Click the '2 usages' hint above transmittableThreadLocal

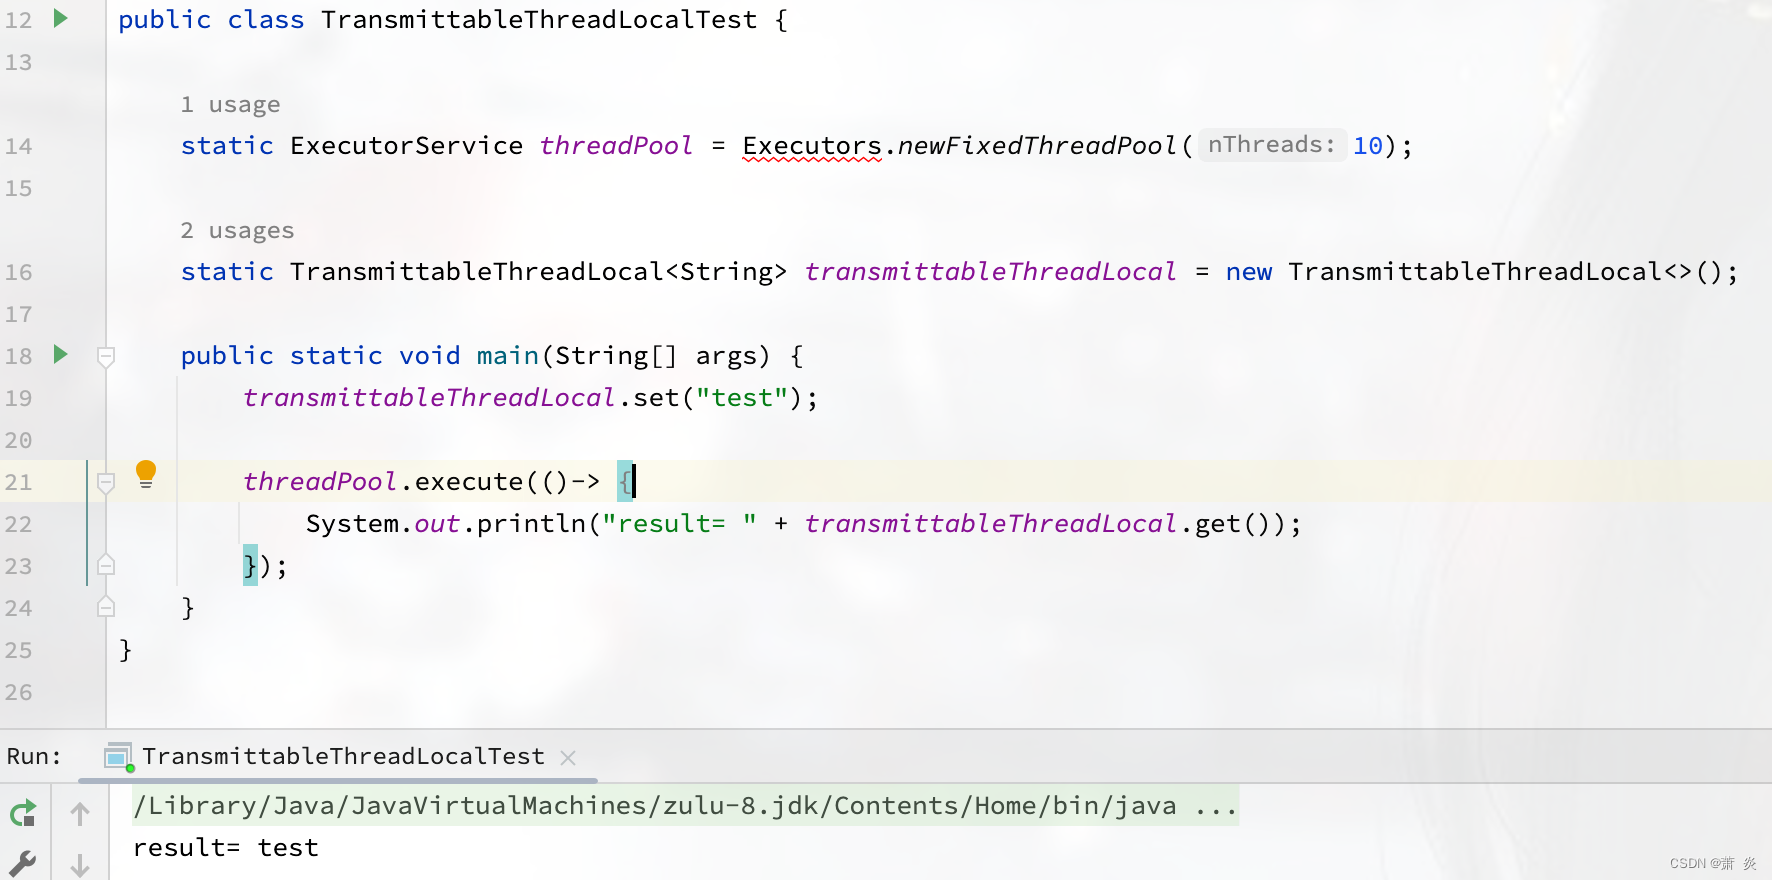[237, 230]
